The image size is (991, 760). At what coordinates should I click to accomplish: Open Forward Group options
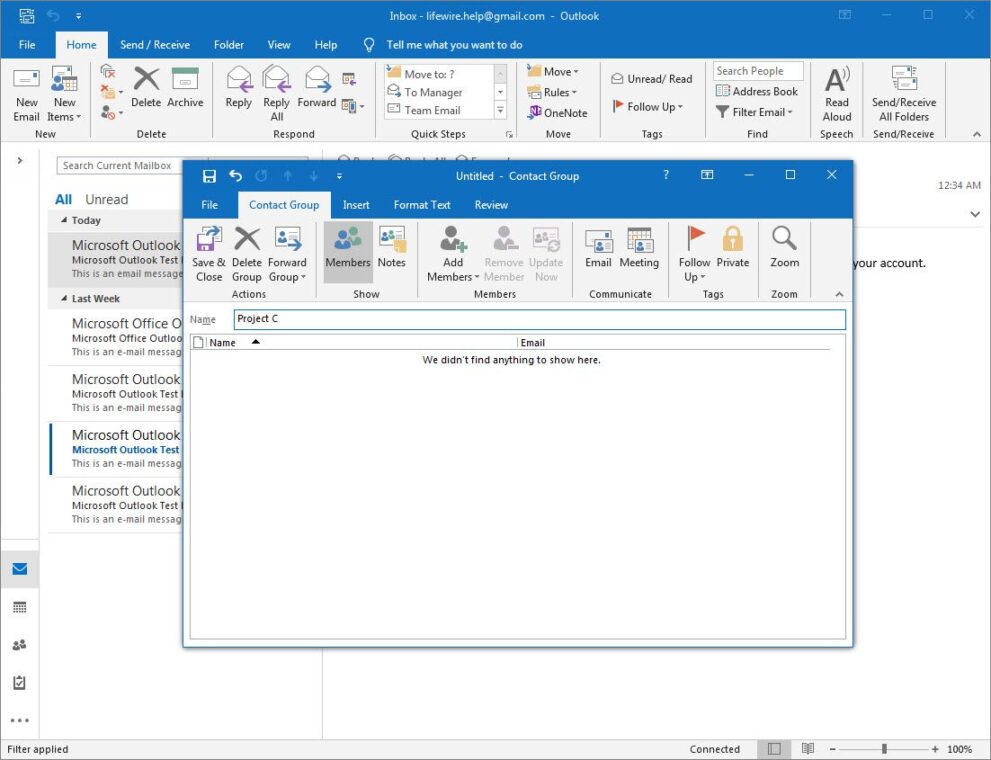287,254
